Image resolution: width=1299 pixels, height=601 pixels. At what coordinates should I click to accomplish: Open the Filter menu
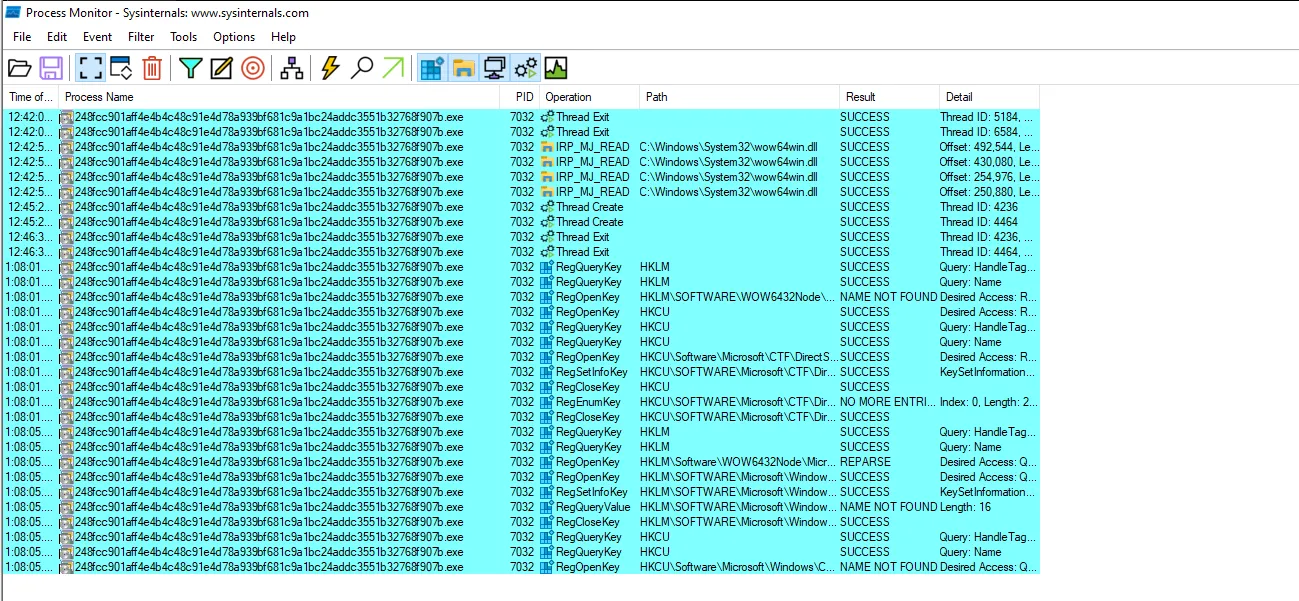(142, 37)
